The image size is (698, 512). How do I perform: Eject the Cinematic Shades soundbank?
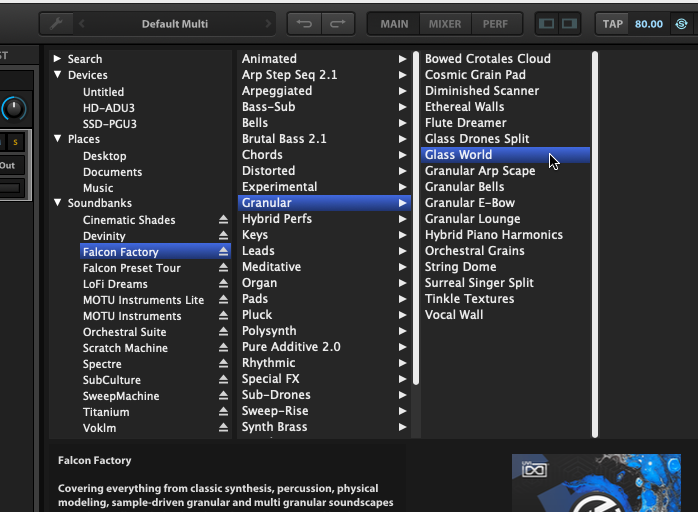[x=223, y=219]
